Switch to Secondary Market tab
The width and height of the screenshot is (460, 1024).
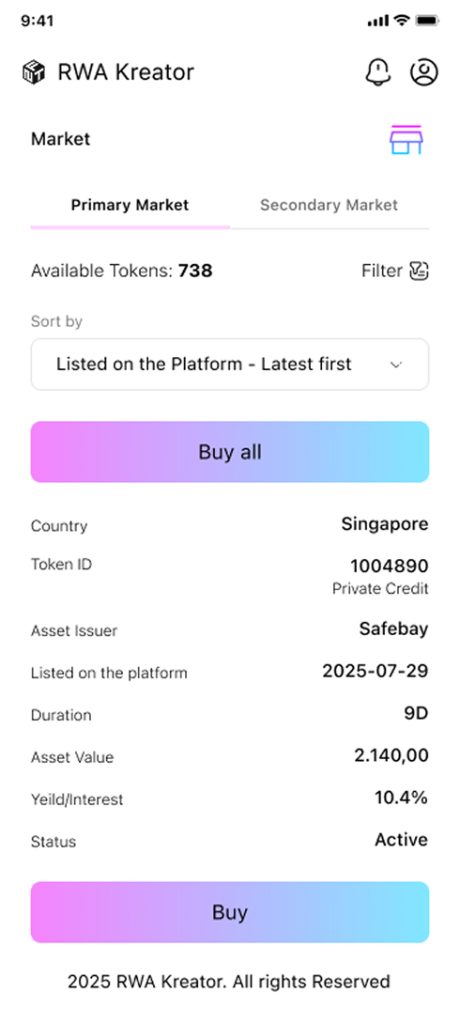(329, 205)
